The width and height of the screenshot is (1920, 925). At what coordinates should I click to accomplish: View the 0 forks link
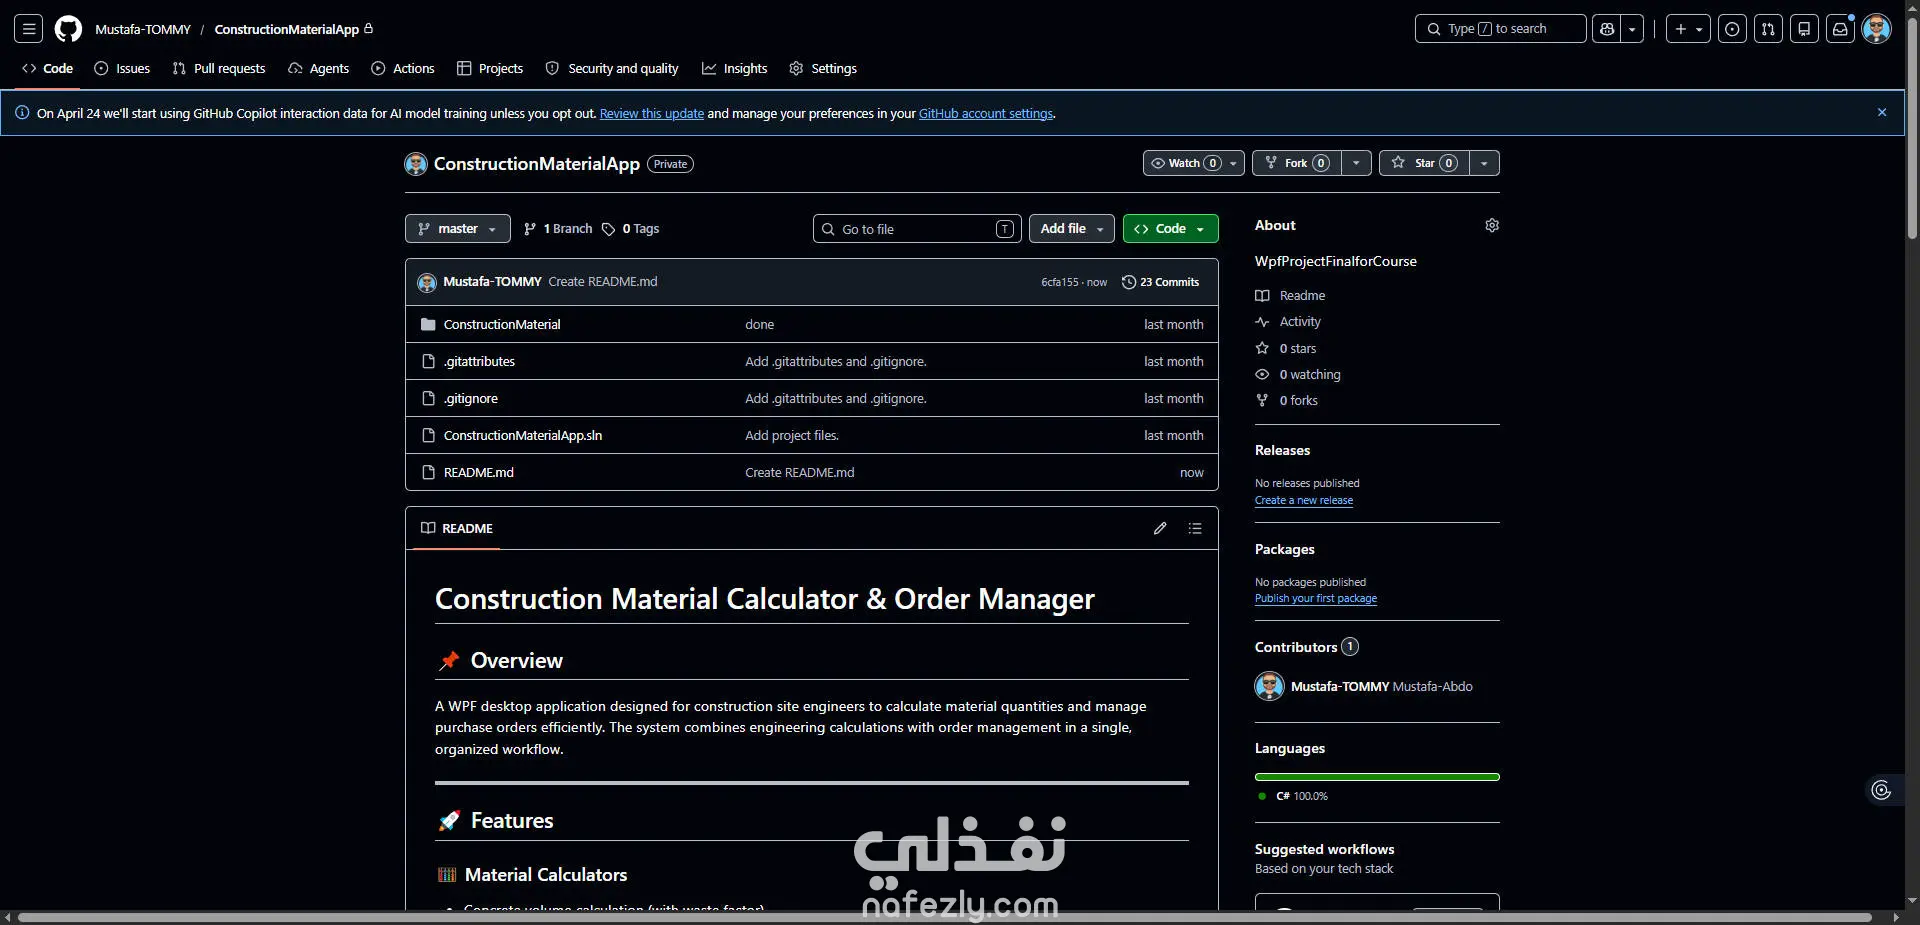tap(1287, 401)
